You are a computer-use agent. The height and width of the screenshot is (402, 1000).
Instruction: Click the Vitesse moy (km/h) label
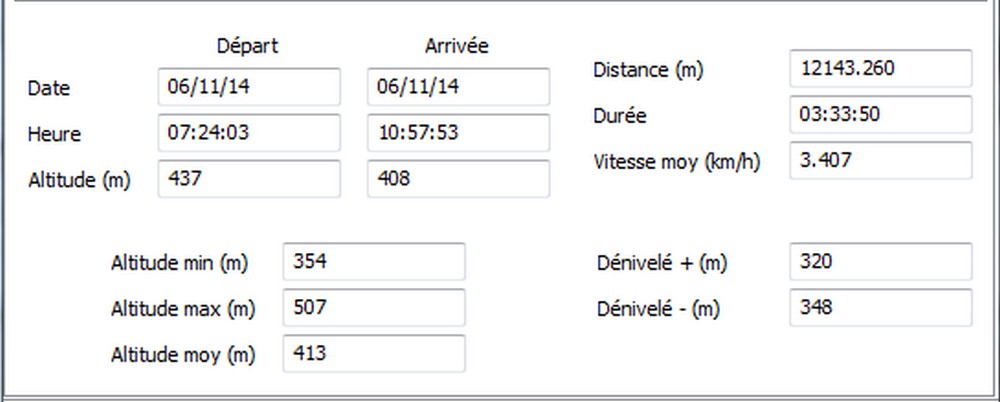tap(677, 162)
